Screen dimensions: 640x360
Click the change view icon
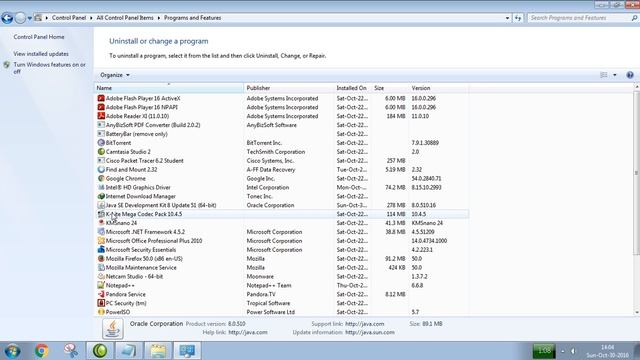[604, 75]
